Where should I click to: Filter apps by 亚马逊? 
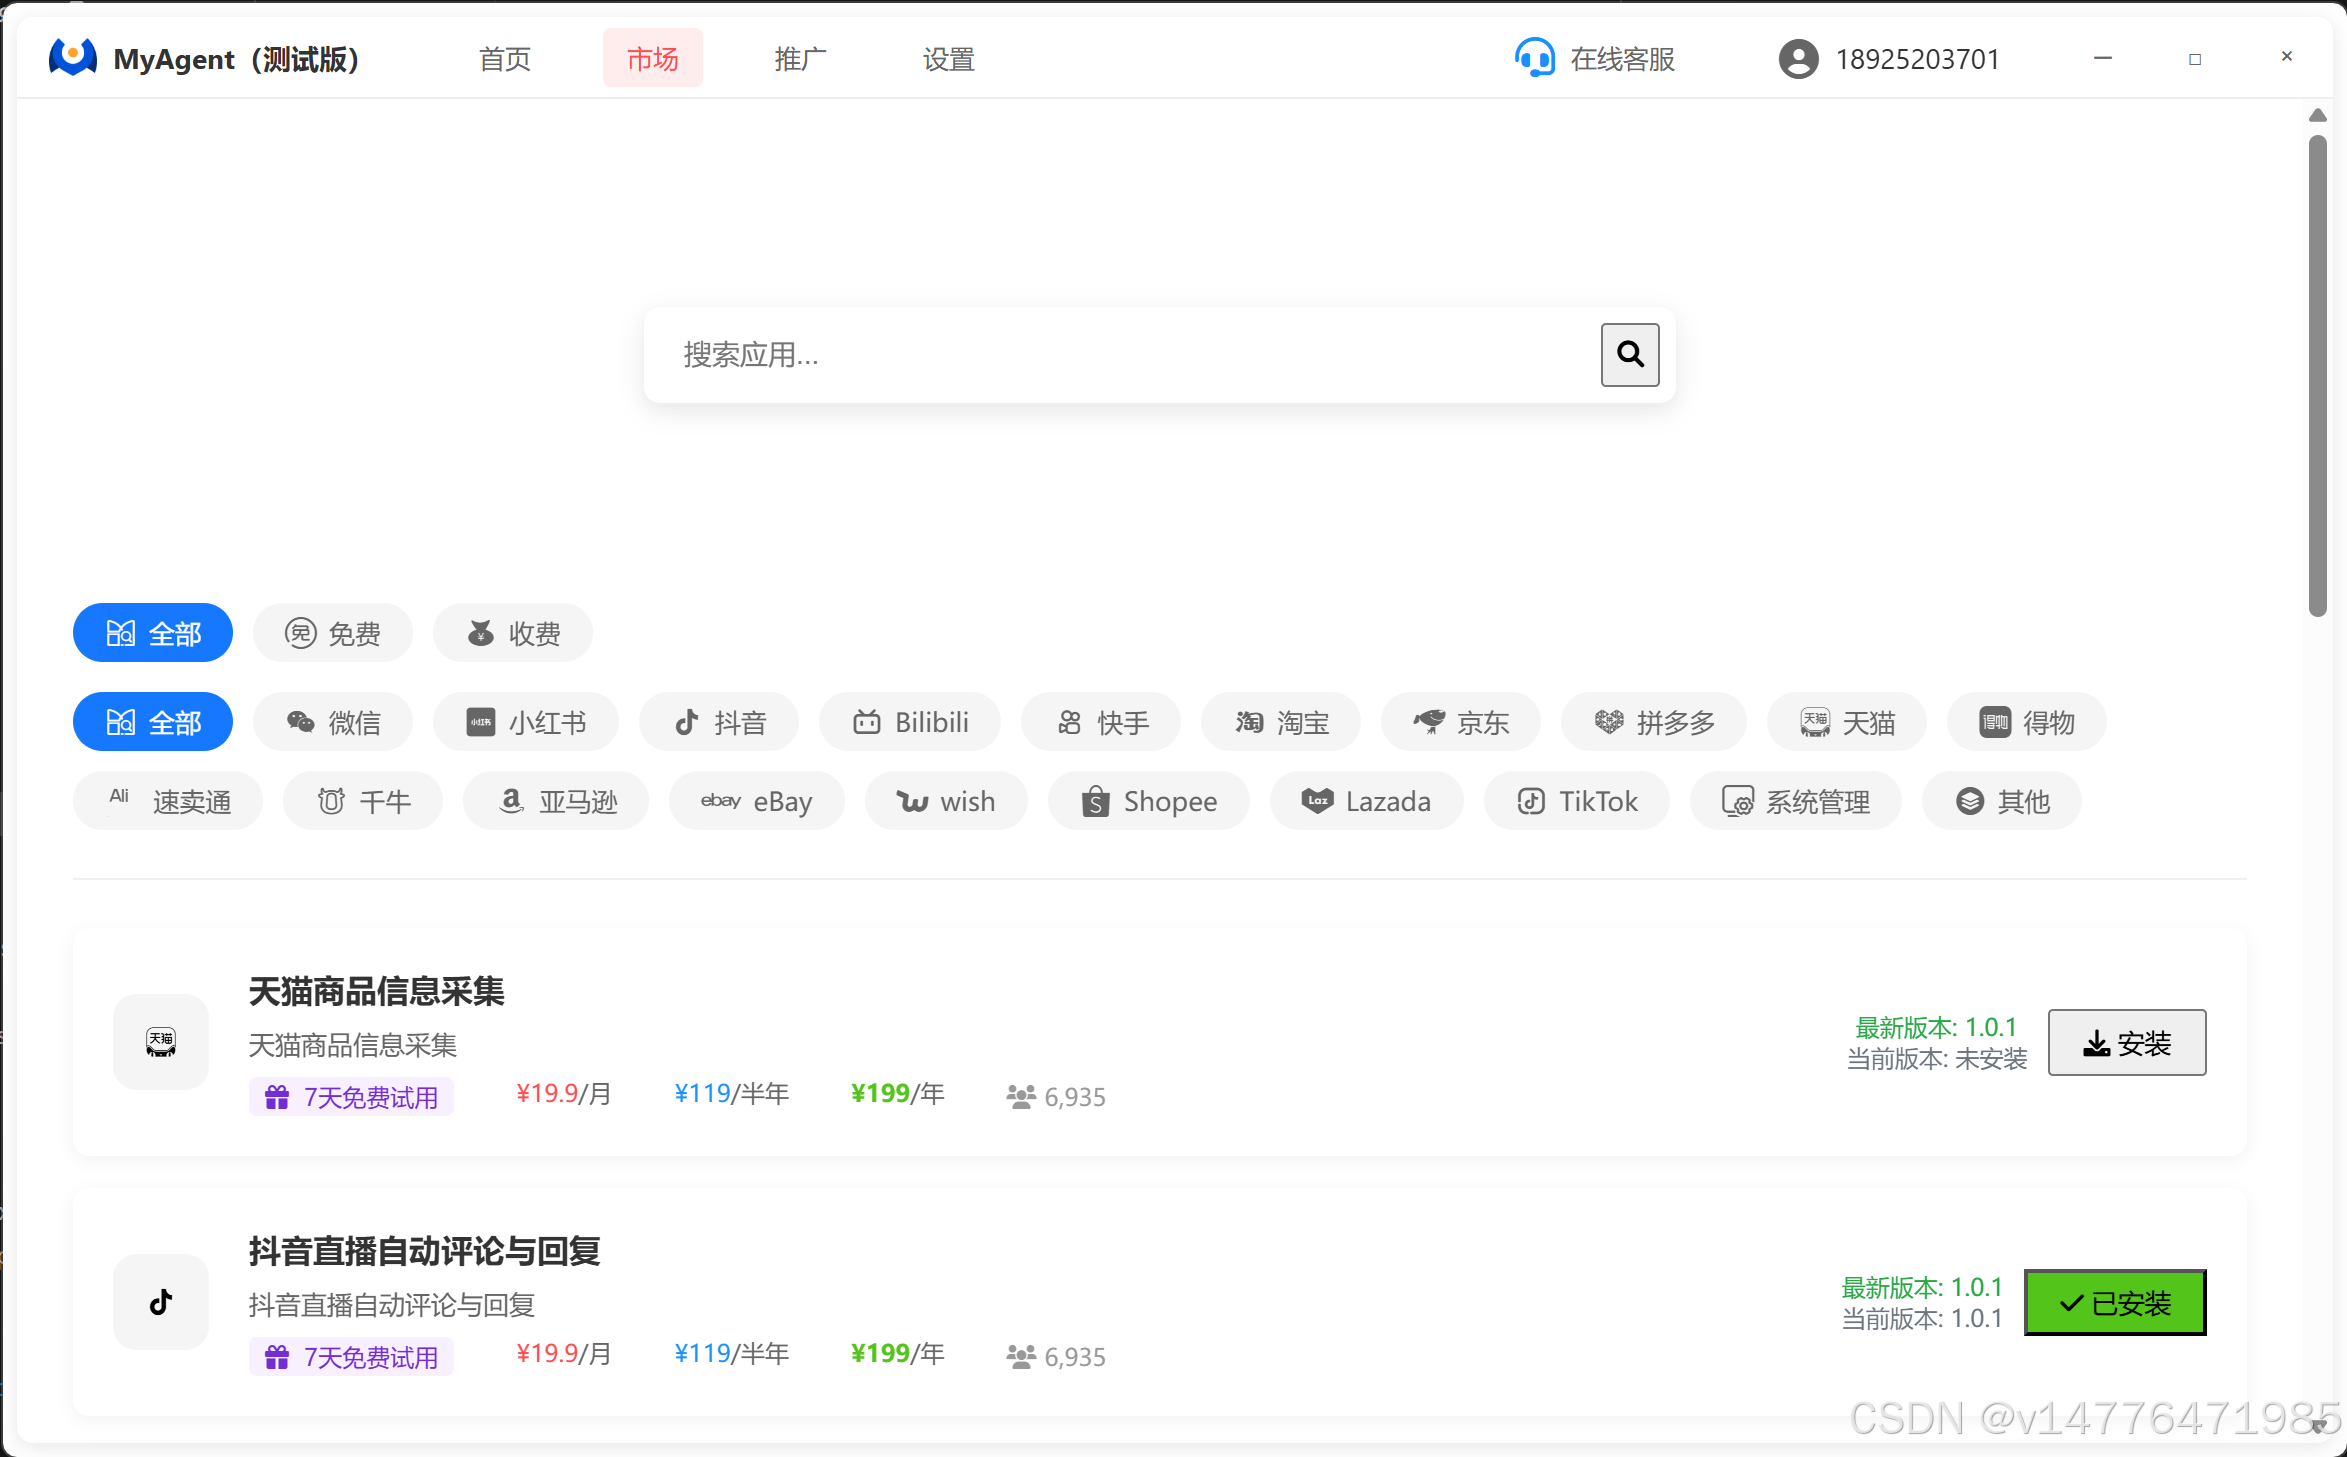[556, 801]
